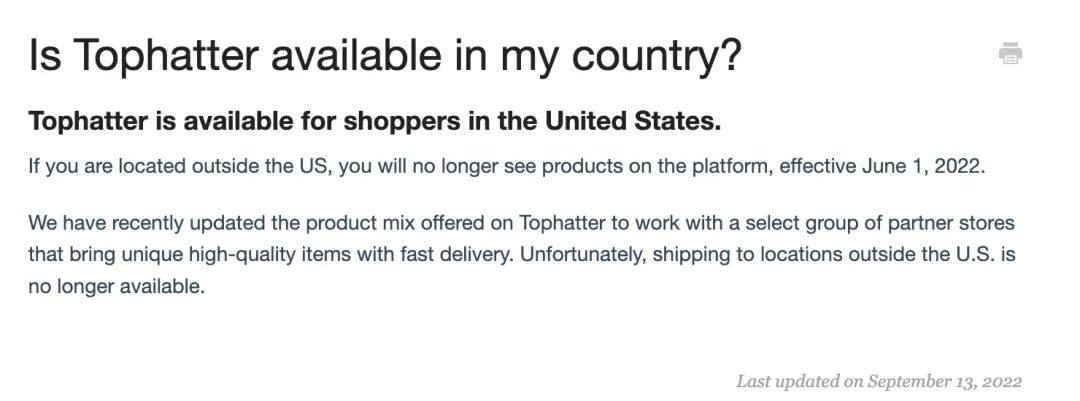Screen dimensions: 1080x401
Task: Click the word 'country?' in the title
Action: (x=656, y=56)
